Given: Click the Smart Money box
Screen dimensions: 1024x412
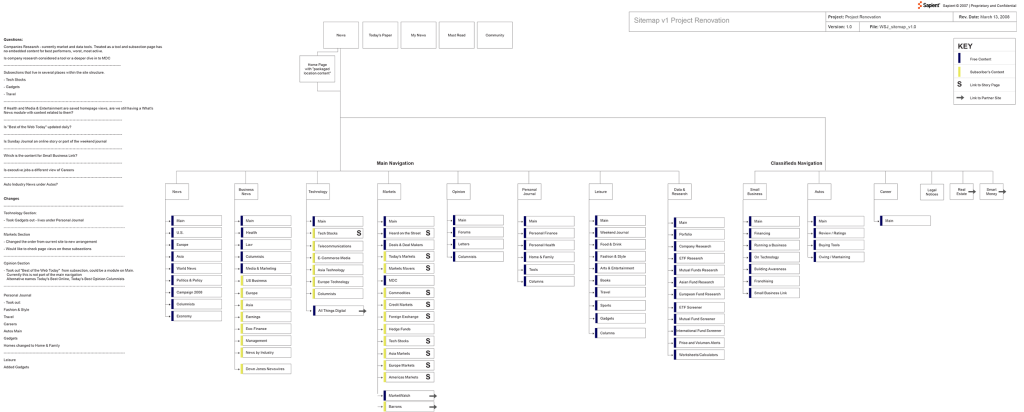Looking at the screenshot, I should click(x=991, y=191).
